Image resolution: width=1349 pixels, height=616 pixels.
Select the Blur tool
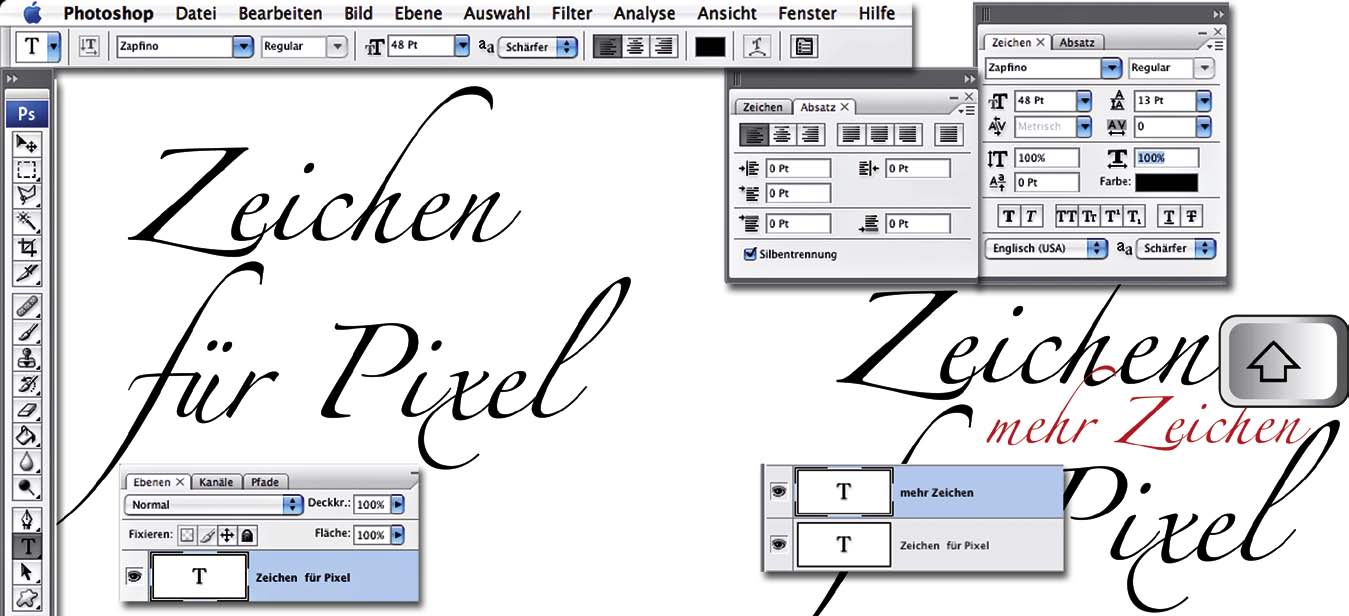click(27, 462)
